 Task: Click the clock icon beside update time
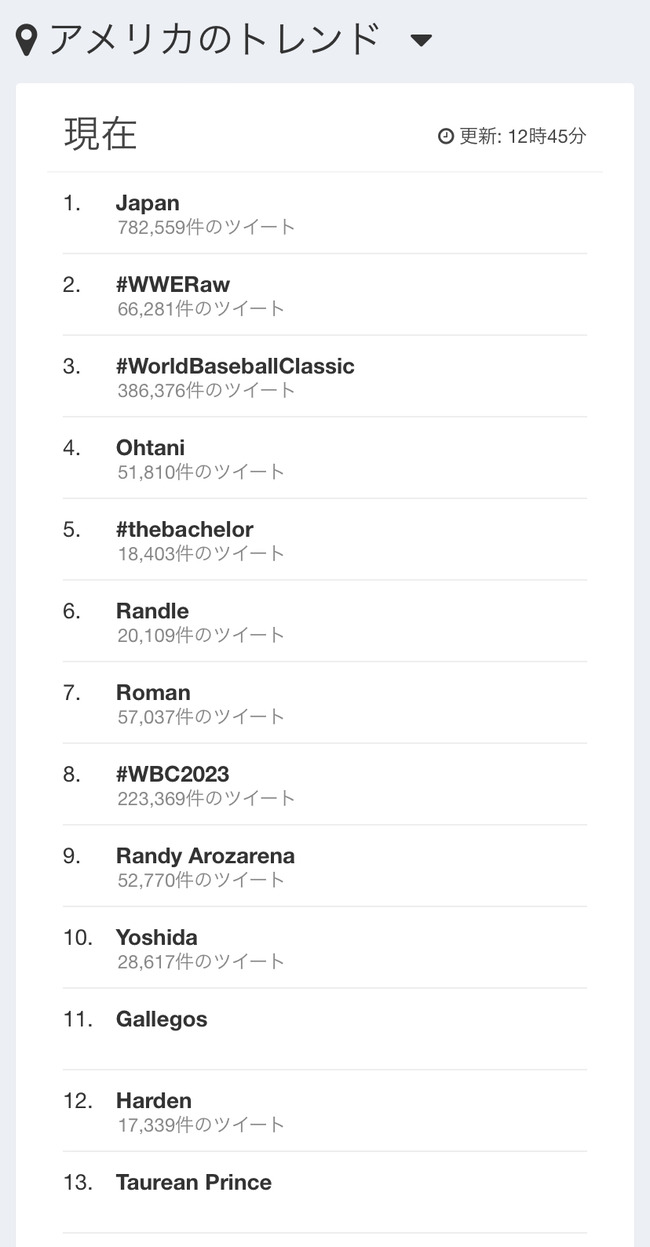446,136
